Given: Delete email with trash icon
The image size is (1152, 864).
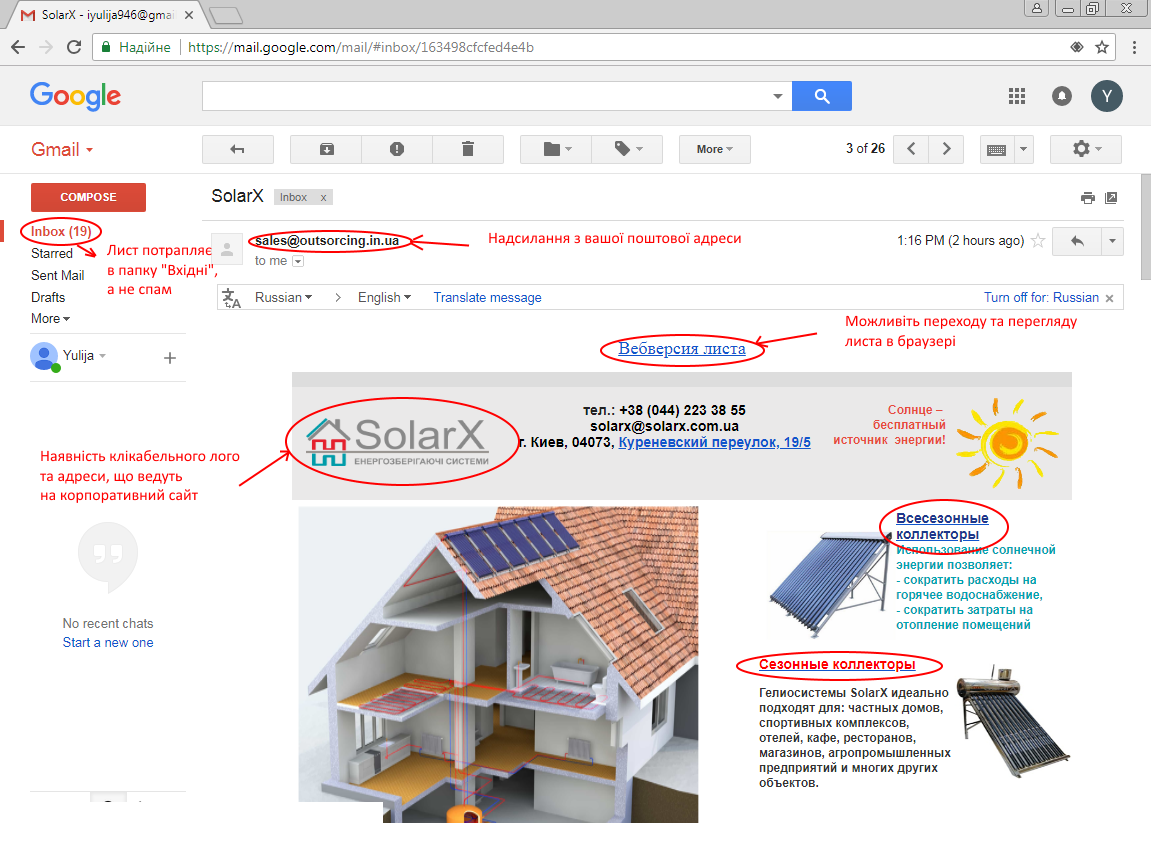Looking at the screenshot, I should pos(468,149).
